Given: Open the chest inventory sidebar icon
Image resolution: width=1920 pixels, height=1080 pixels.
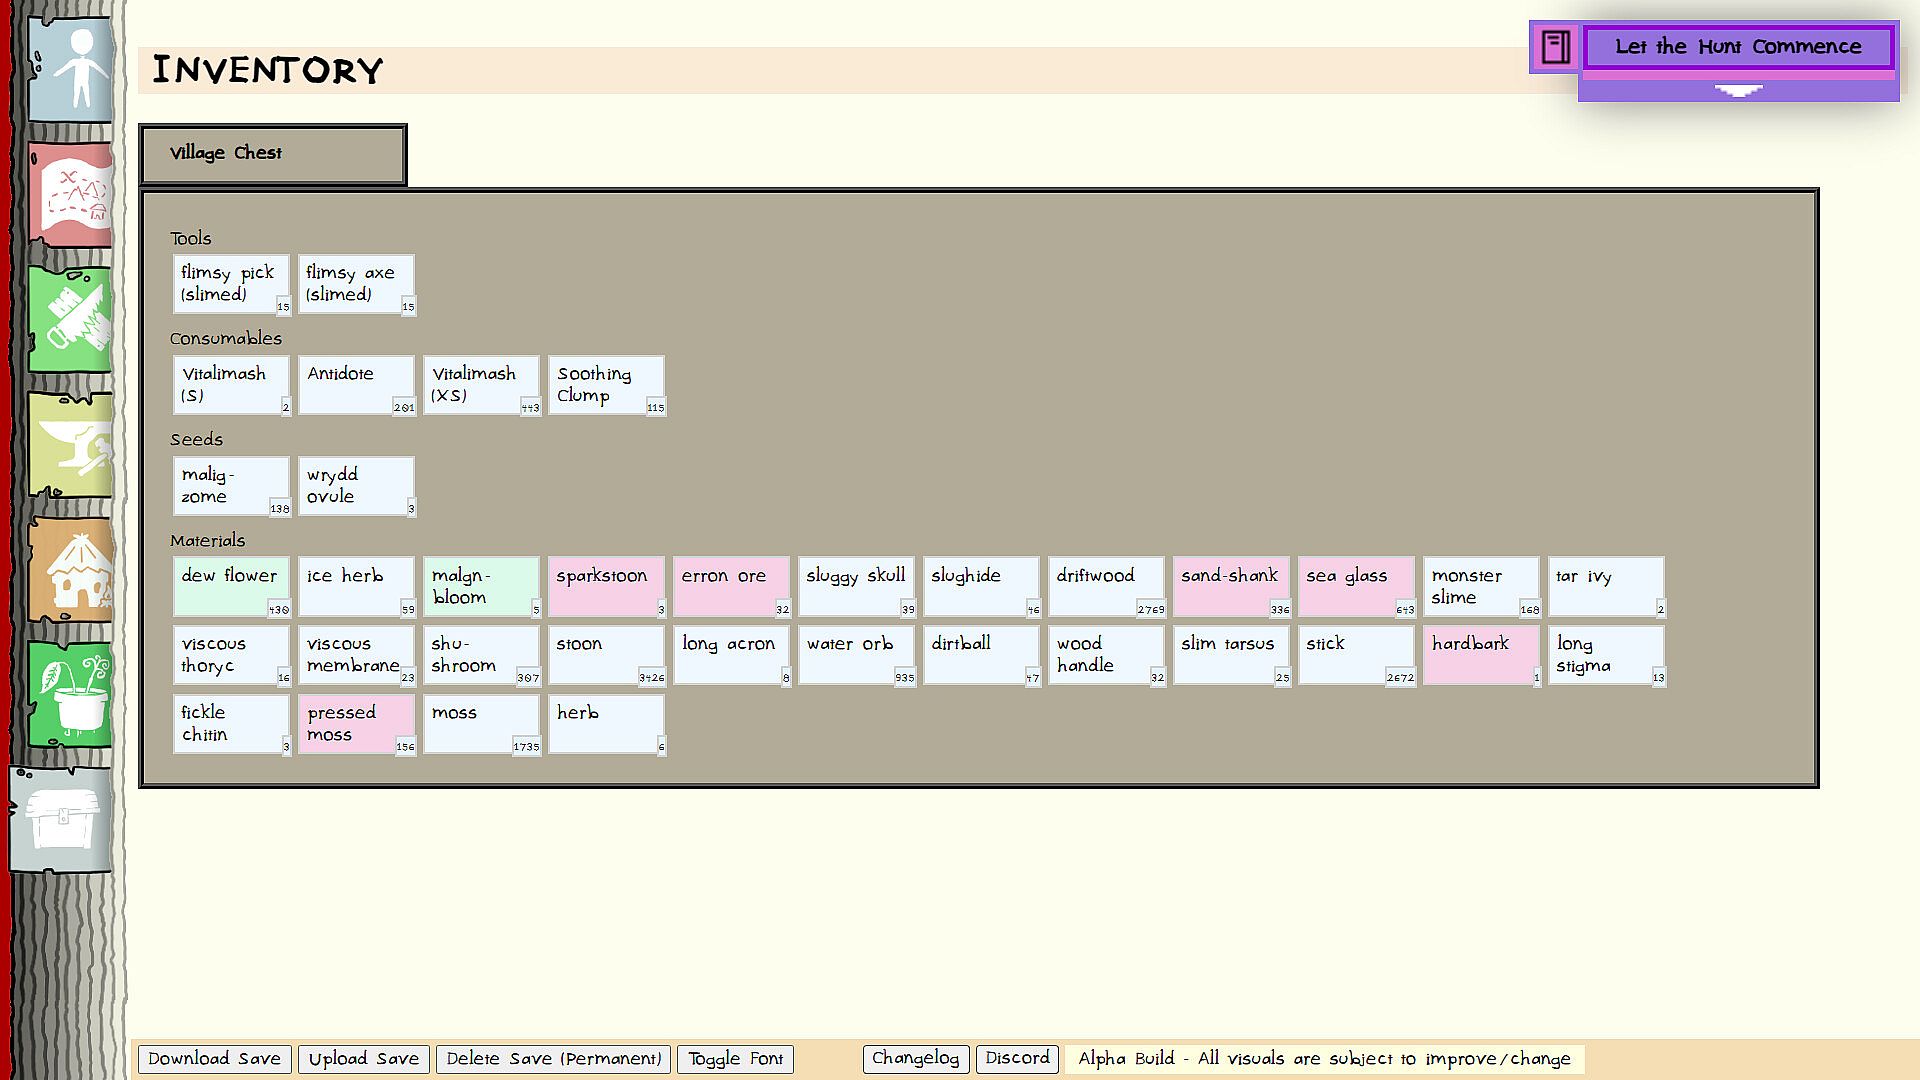Looking at the screenshot, I should click(x=62, y=820).
